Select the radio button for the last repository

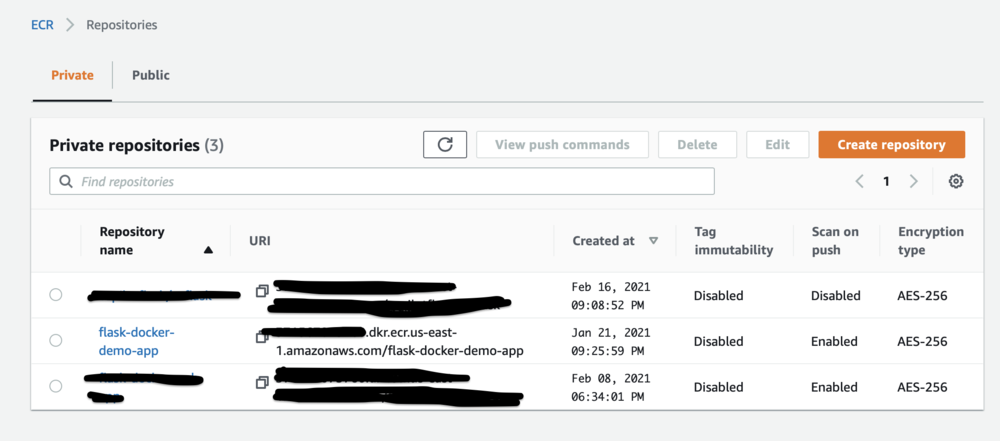56,386
